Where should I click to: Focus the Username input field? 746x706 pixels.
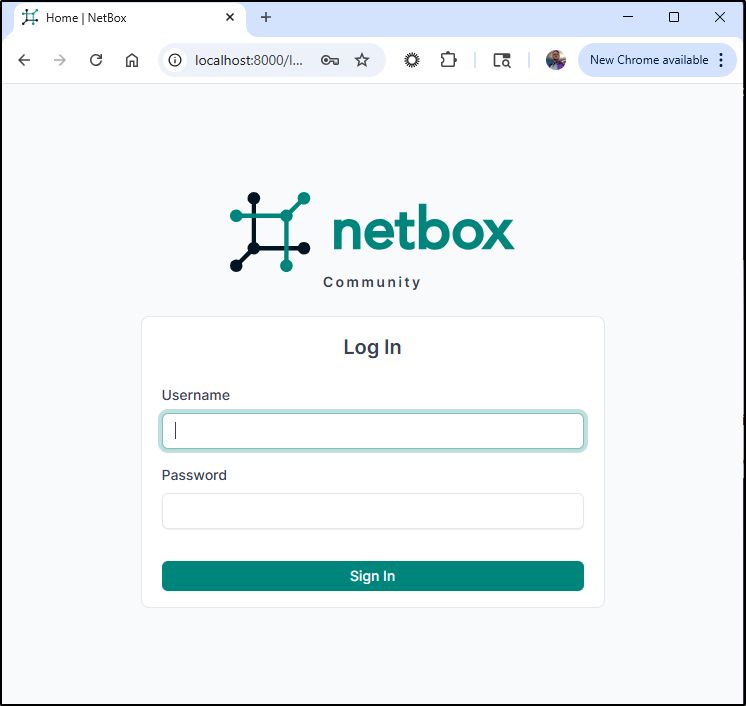373,431
